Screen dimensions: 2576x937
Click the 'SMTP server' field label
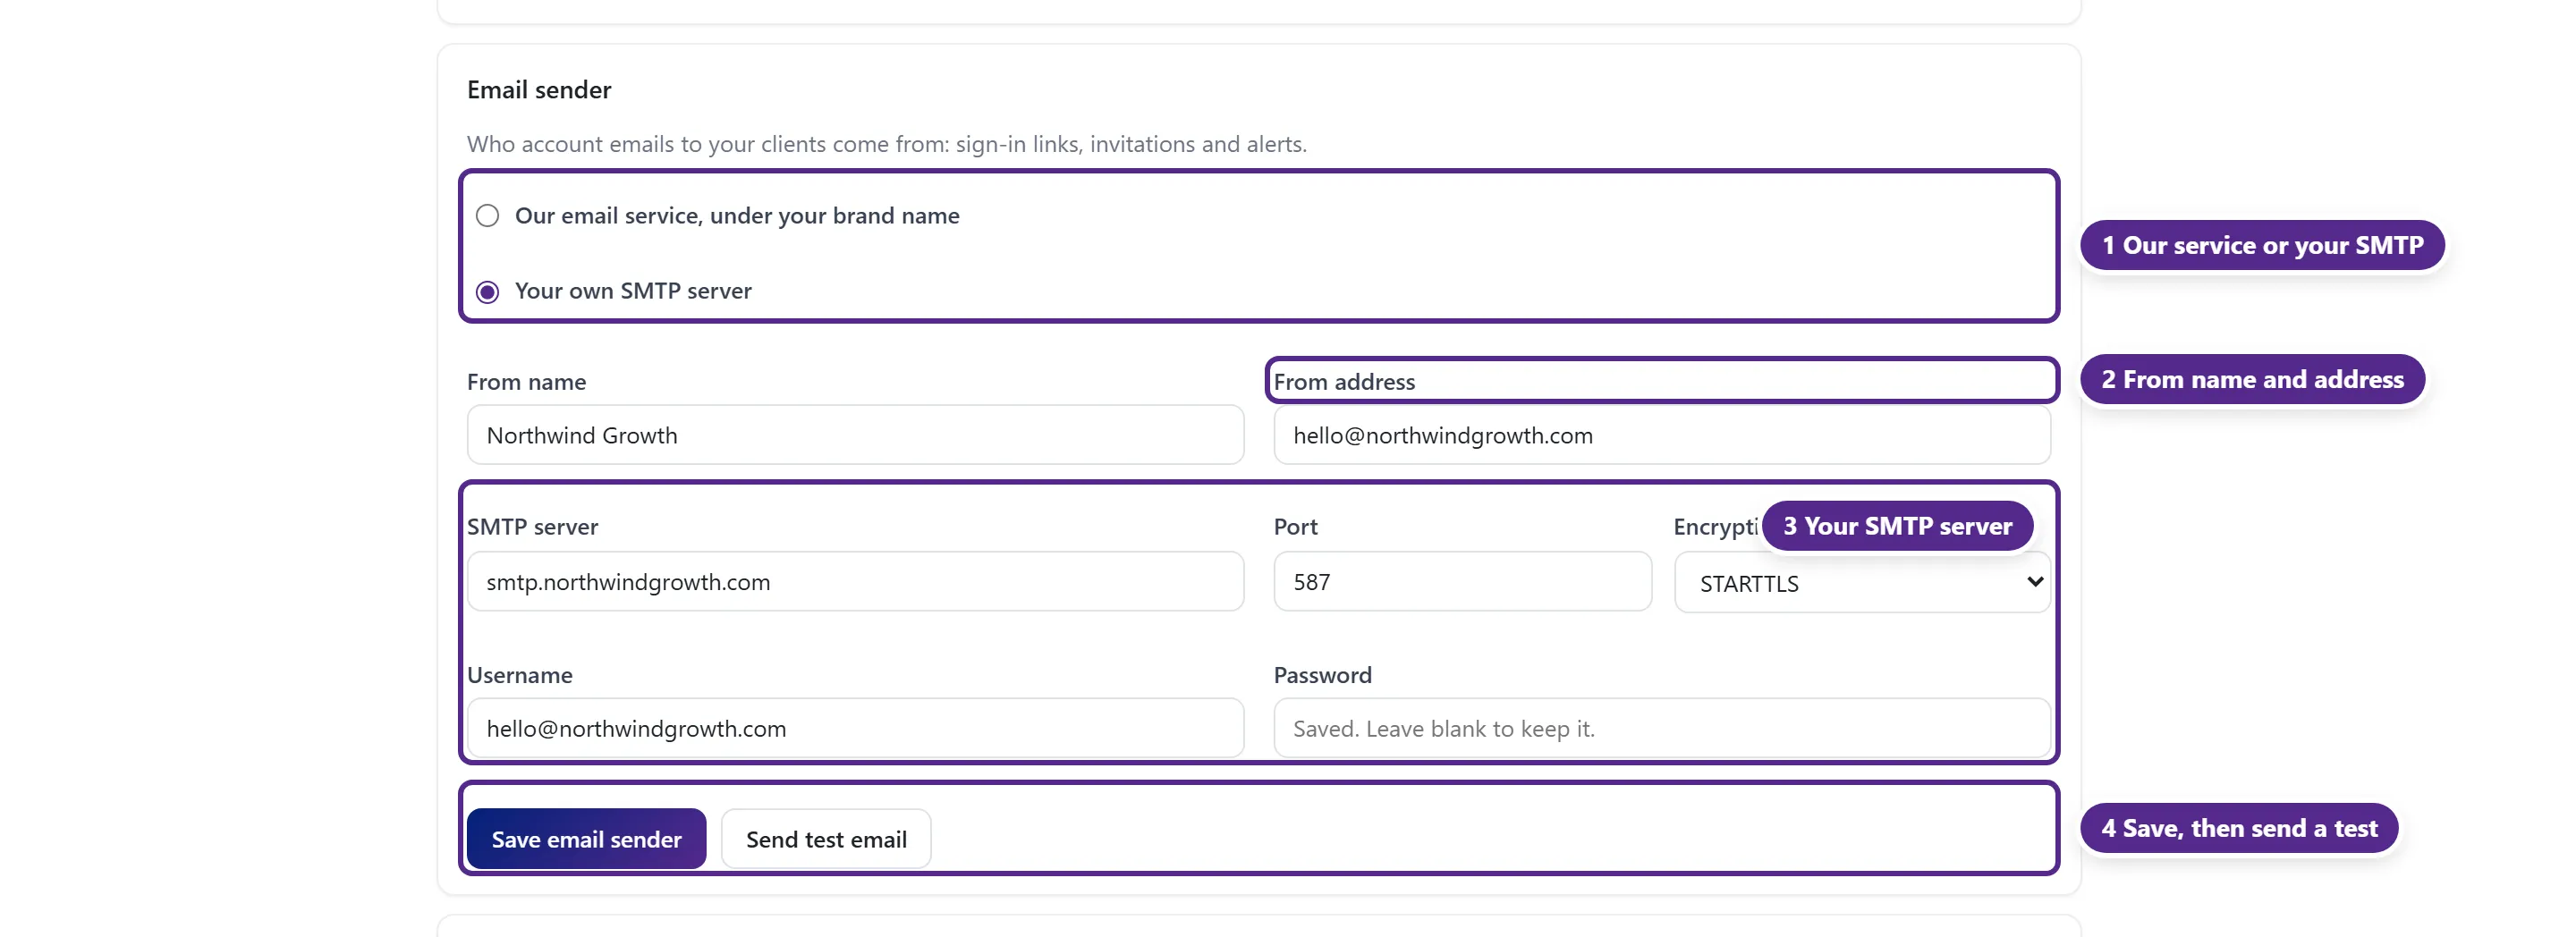click(532, 527)
